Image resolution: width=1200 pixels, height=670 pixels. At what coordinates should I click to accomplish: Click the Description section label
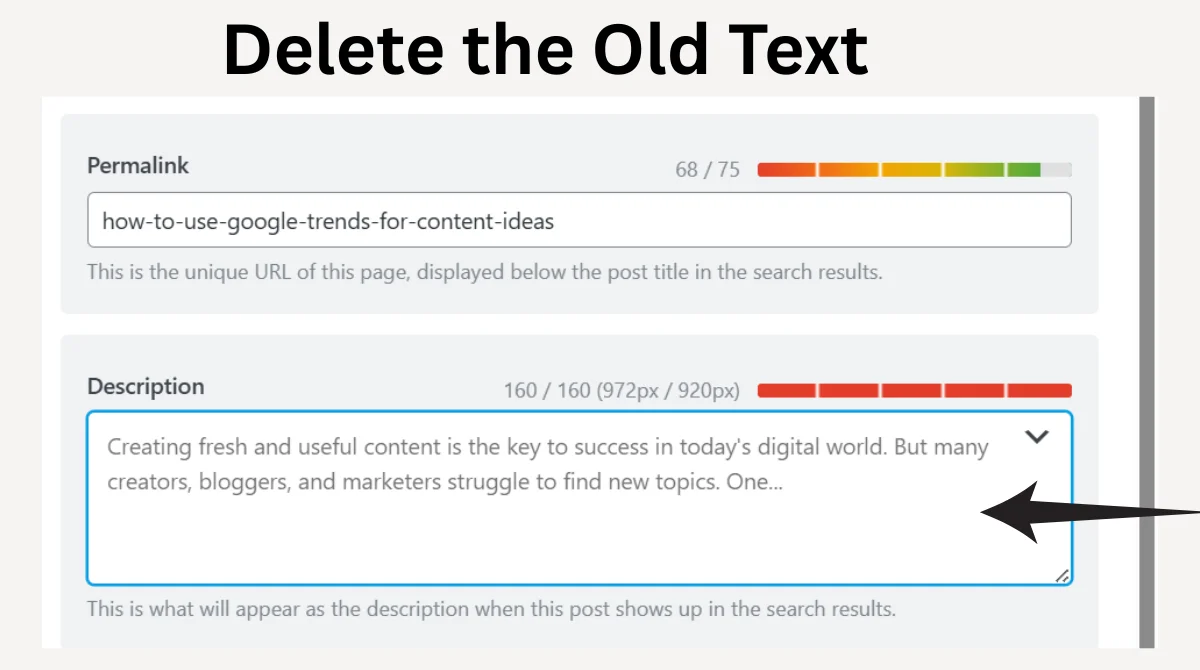tap(145, 386)
